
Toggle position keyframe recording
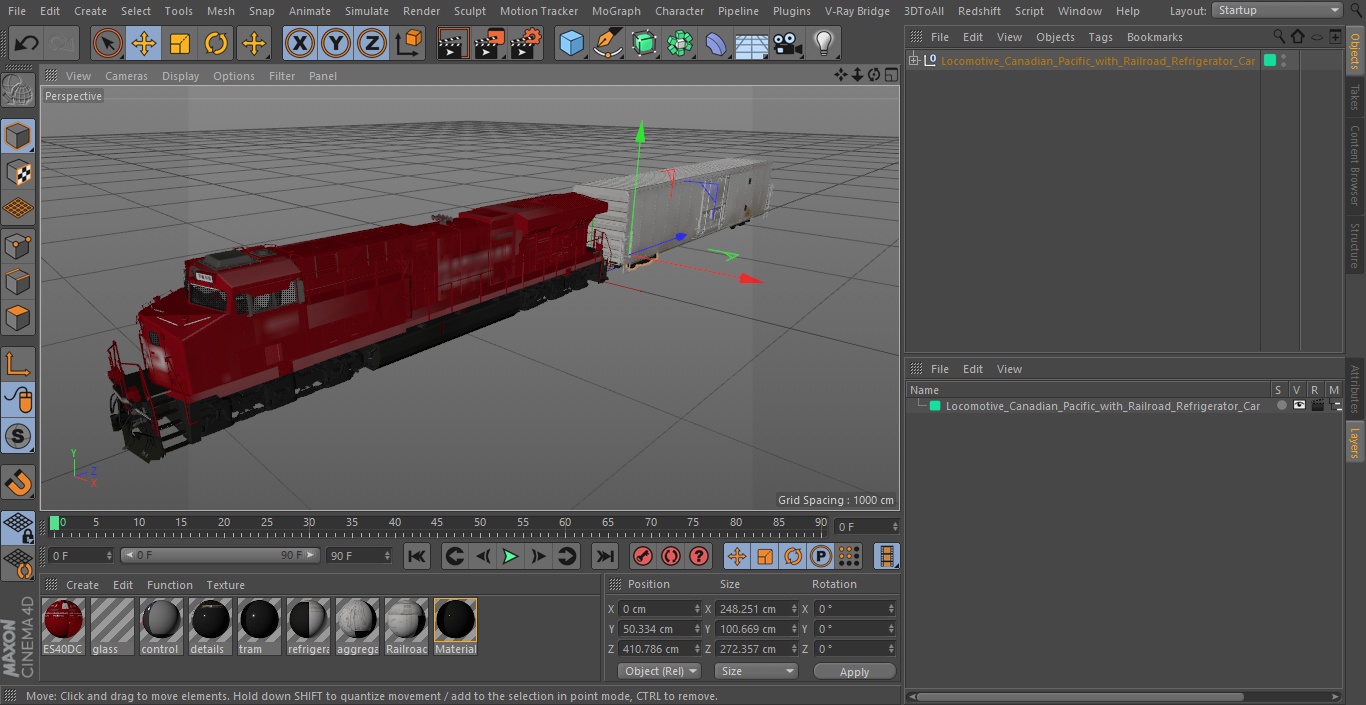click(x=737, y=556)
